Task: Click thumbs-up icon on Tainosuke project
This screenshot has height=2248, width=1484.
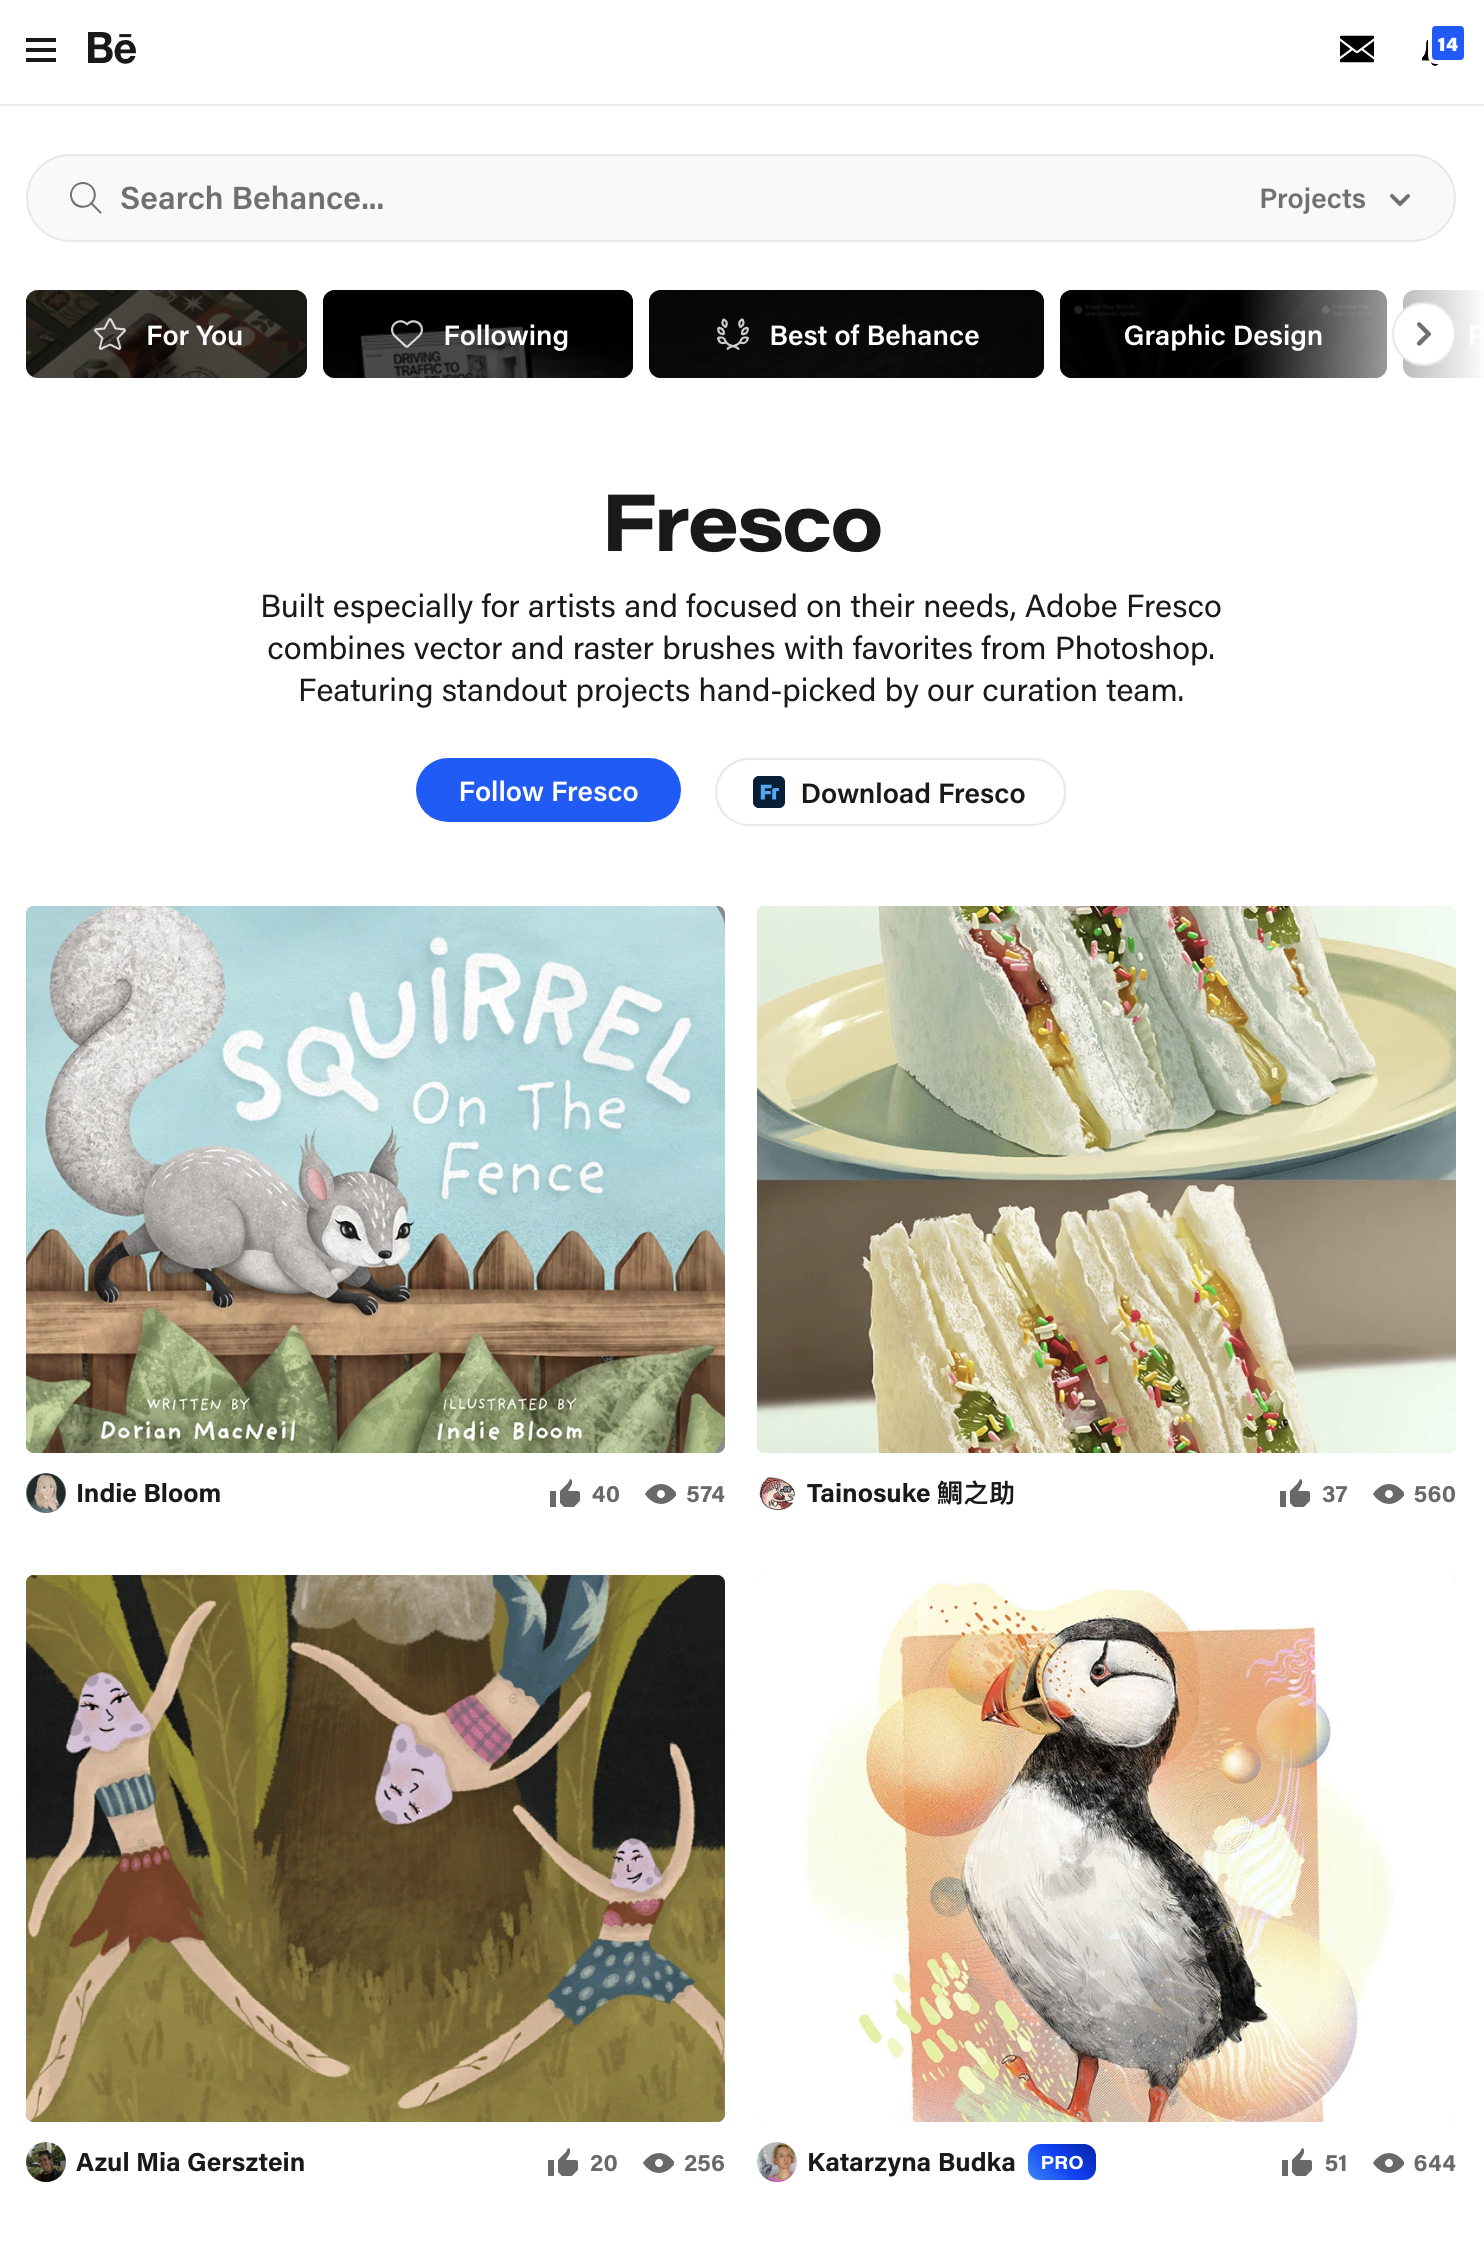Action: point(1295,1494)
